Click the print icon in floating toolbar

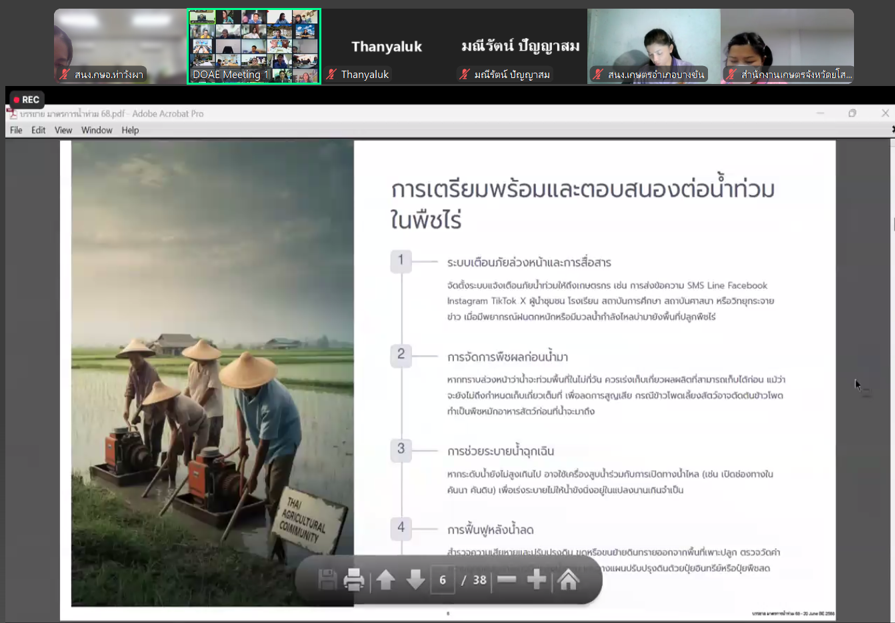[x=354, y=580]
